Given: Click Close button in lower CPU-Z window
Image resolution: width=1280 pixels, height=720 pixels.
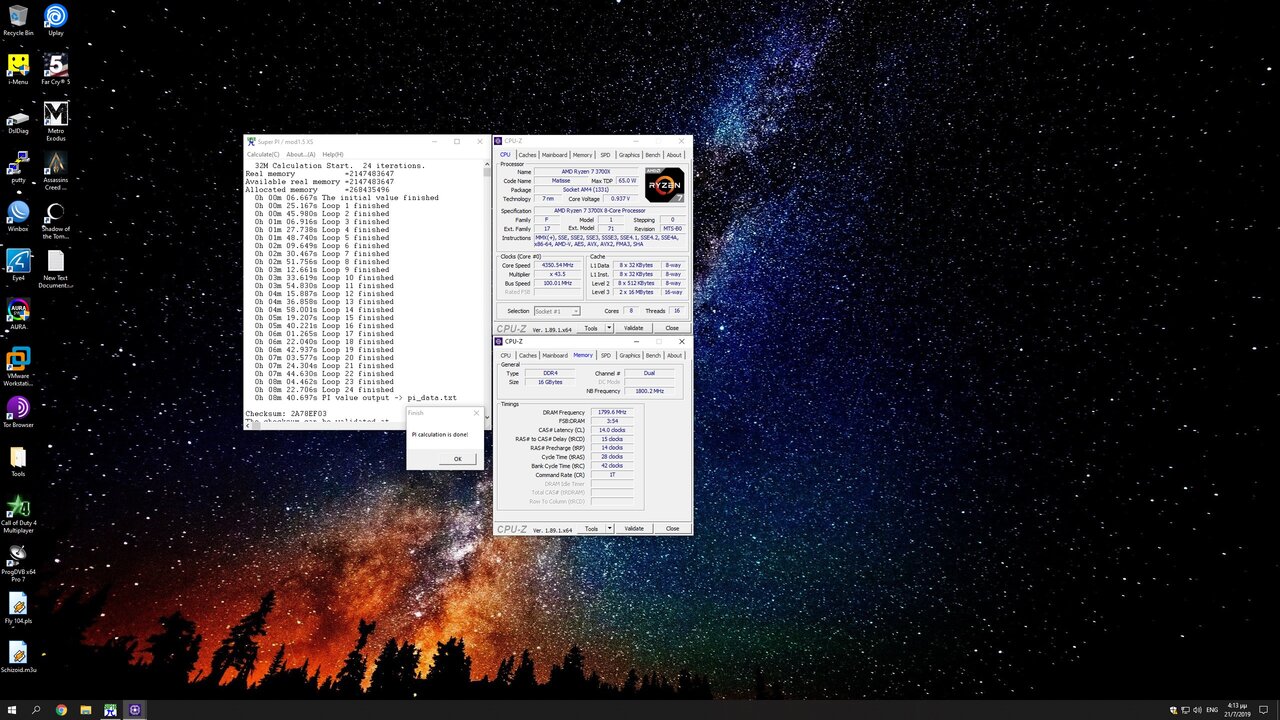Looking at the screenshot, I should pos(672,528).
